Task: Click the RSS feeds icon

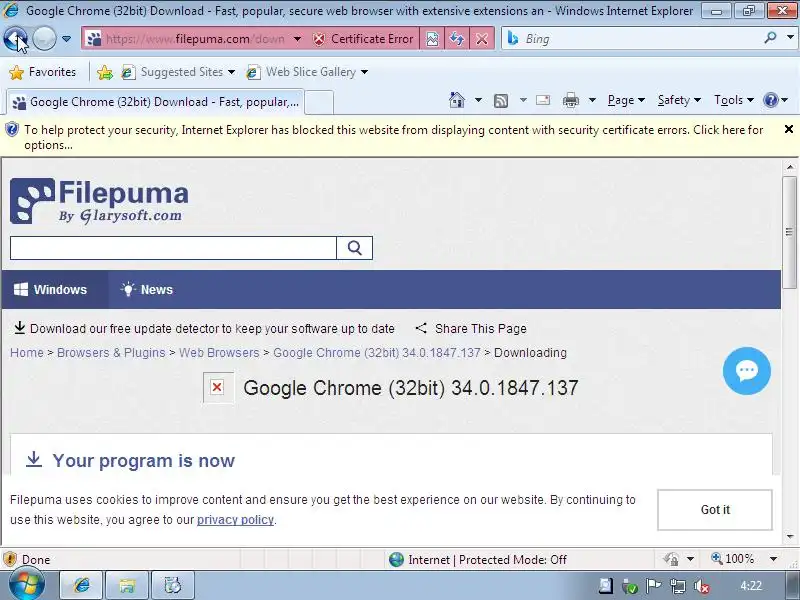Action: [x=501, y=101]
